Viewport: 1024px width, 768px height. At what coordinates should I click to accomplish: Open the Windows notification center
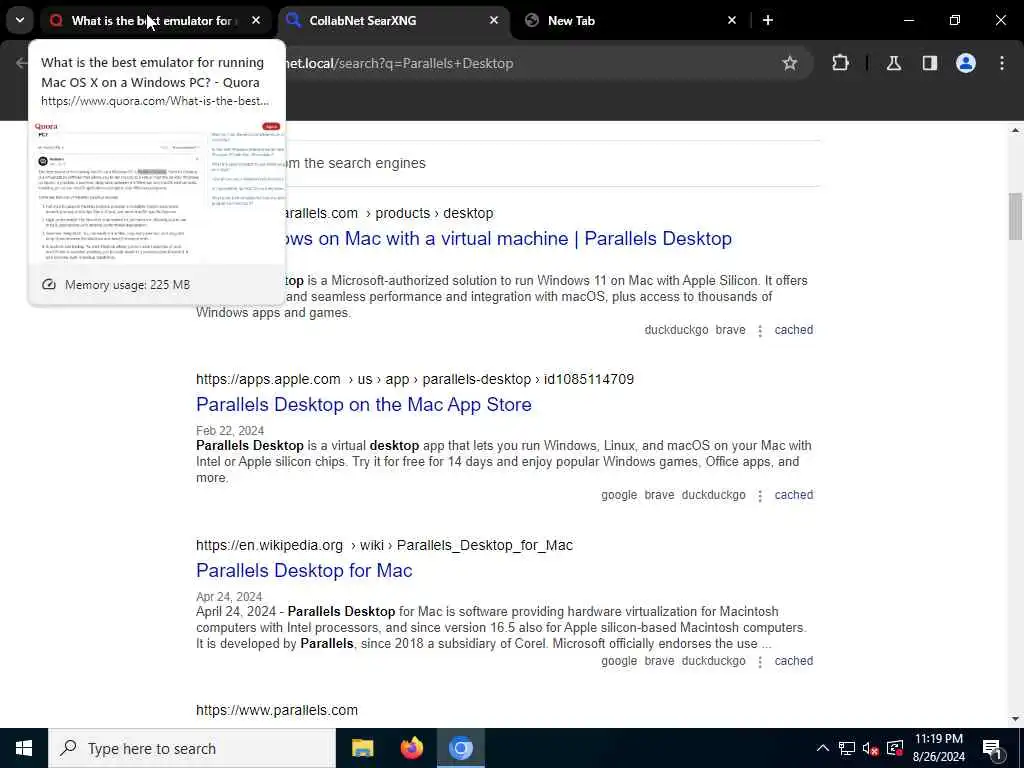pyautogui.click(x=992, y=748)
